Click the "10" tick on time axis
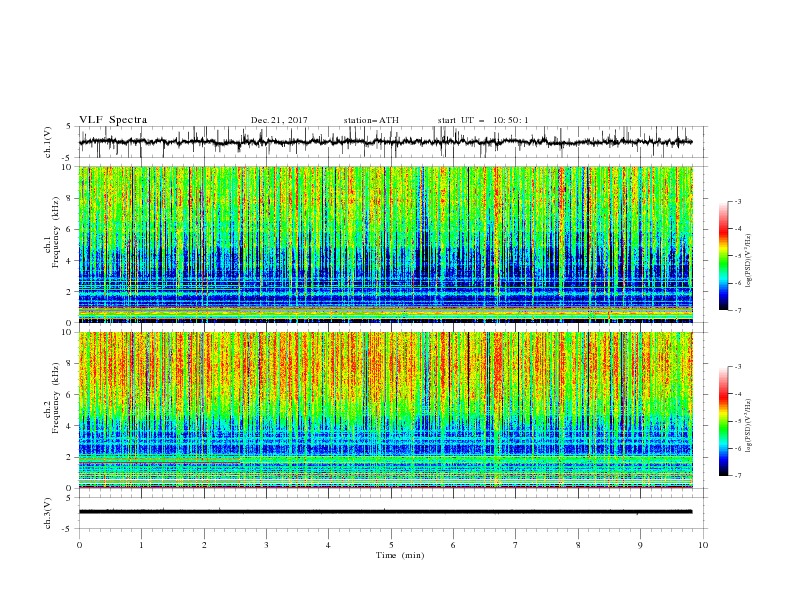 tap(703, 545)
